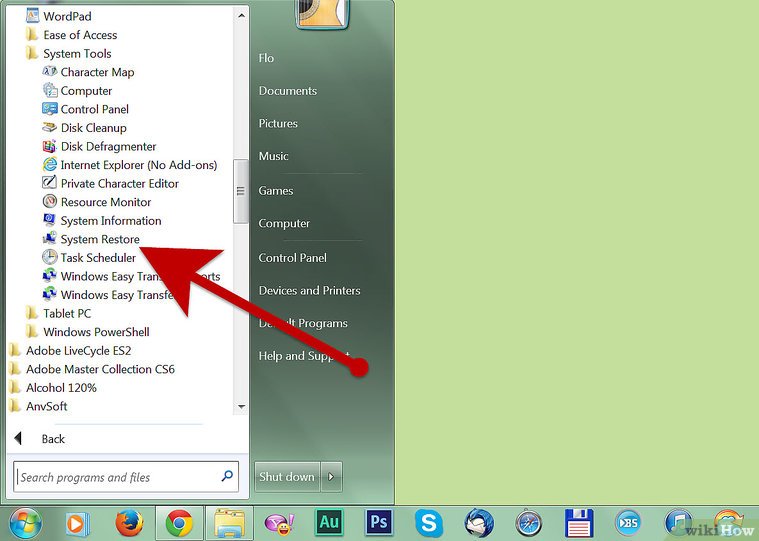
Task: Open Games from Start menu
Action: click(x=275, y=190)
